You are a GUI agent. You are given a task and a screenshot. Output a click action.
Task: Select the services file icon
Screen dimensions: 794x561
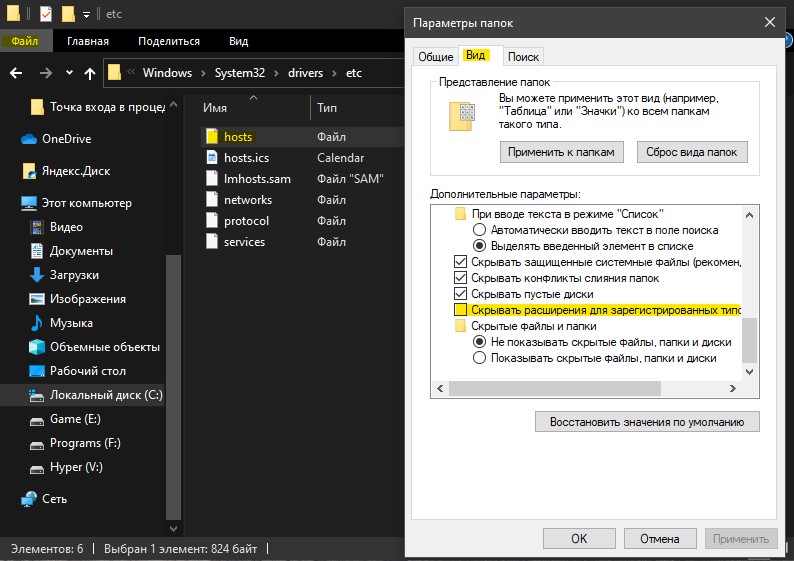tap(212, 242)
